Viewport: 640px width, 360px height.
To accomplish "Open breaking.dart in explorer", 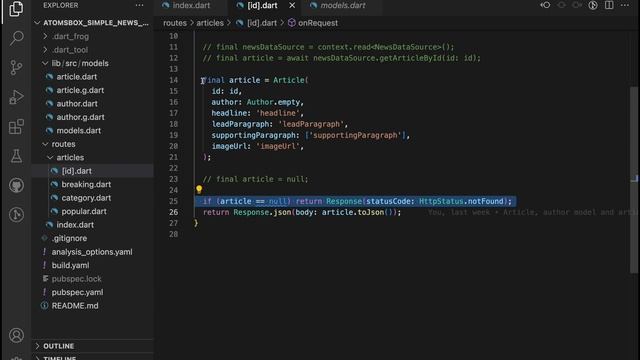I will [x=92, y=184].
